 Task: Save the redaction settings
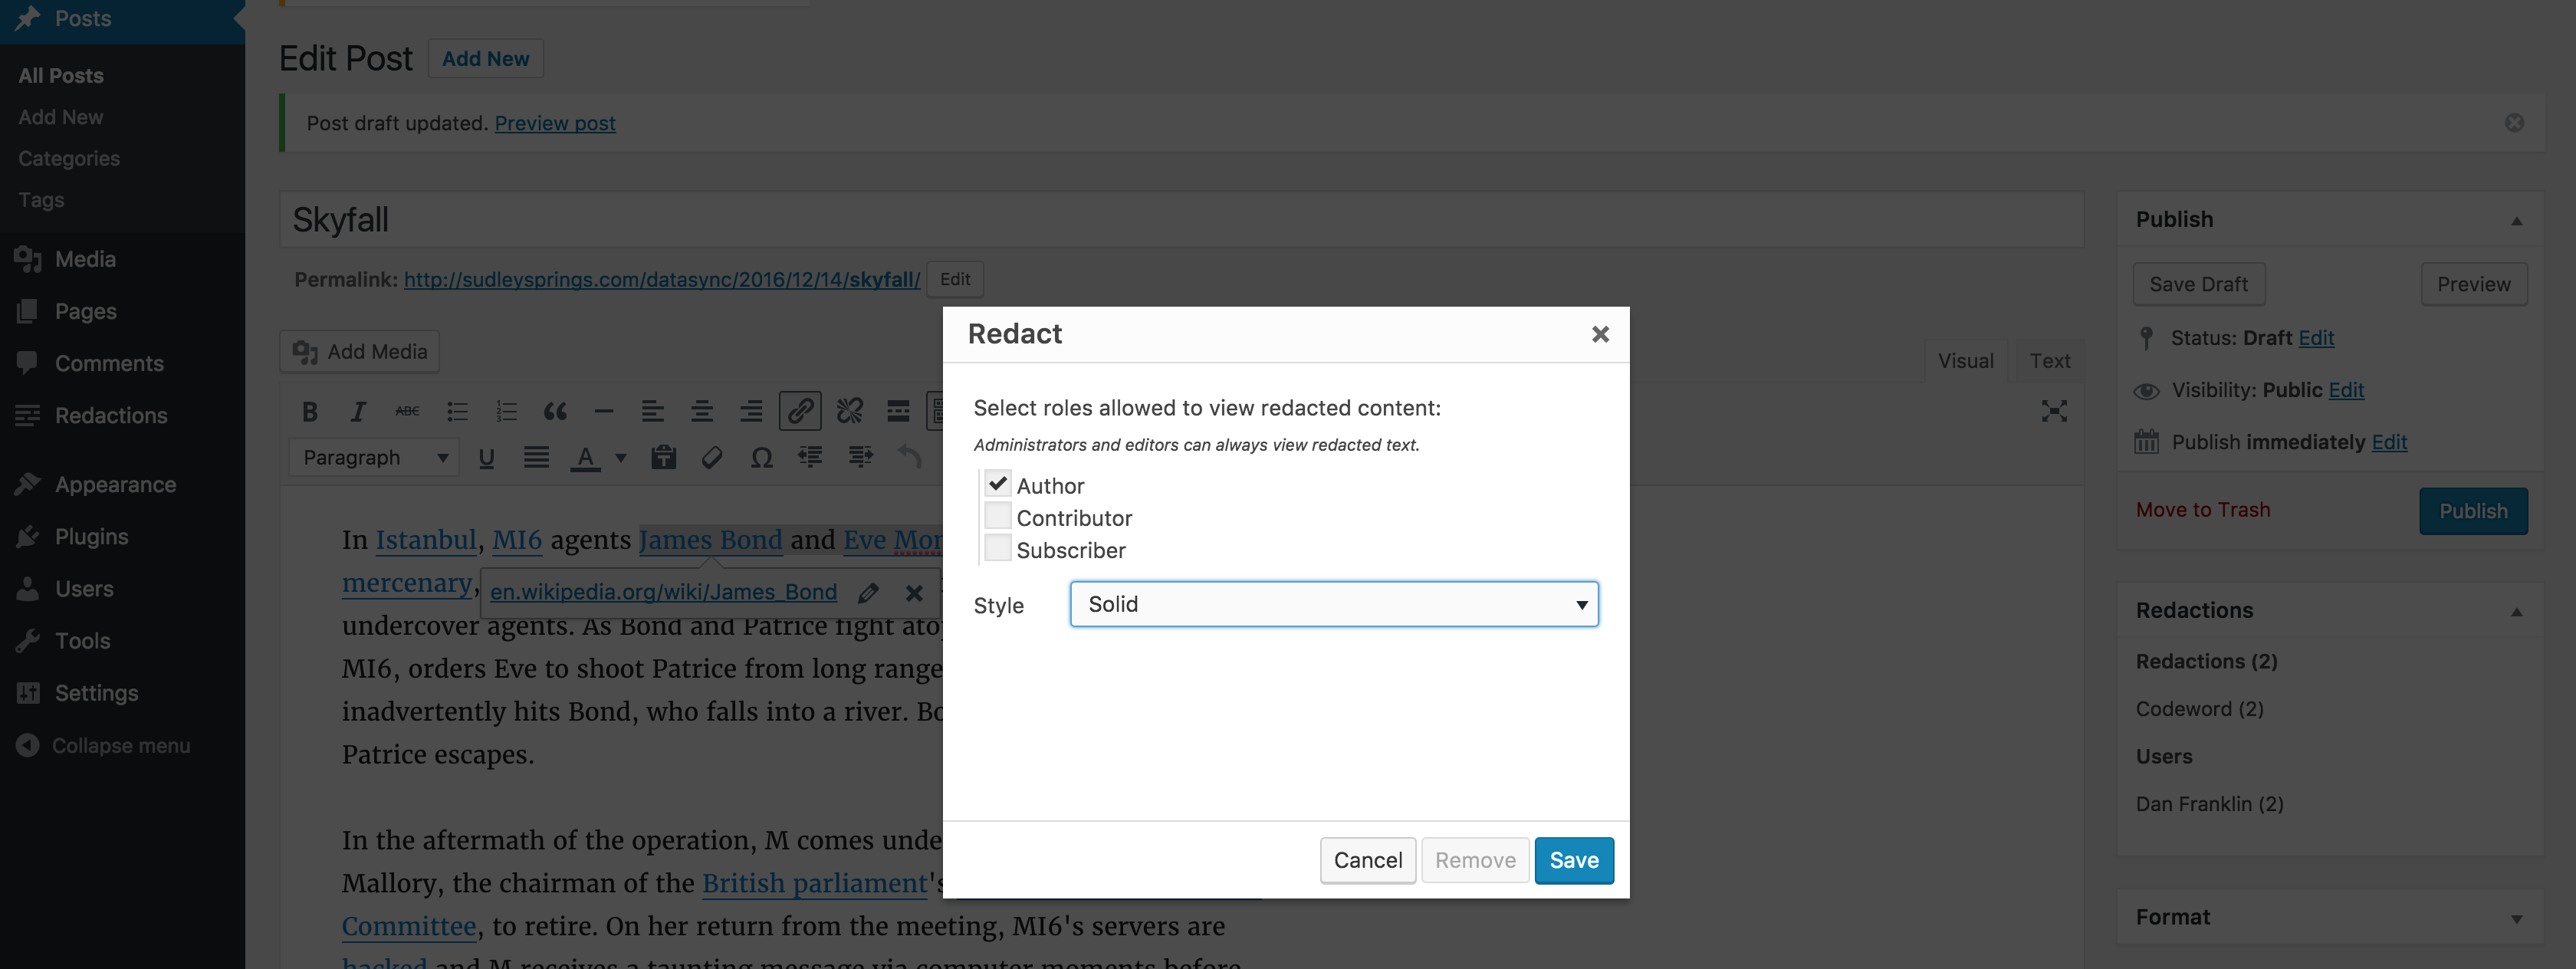coord(1573,860)
